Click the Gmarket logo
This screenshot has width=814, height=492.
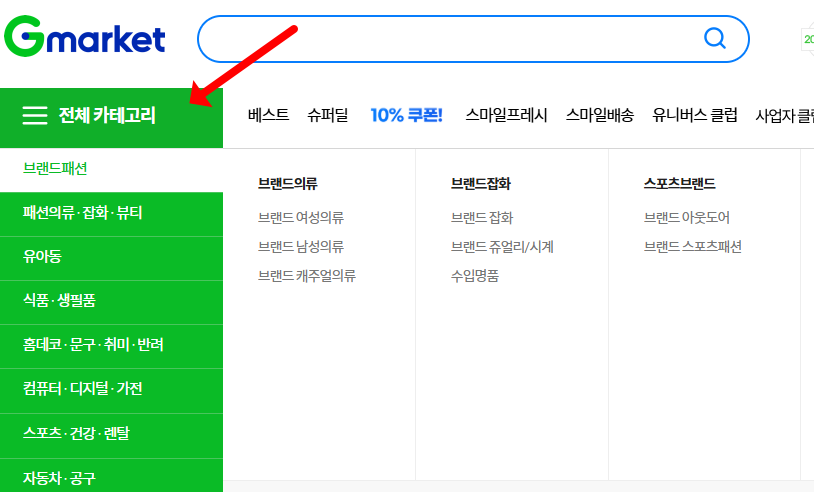[85, 37]
